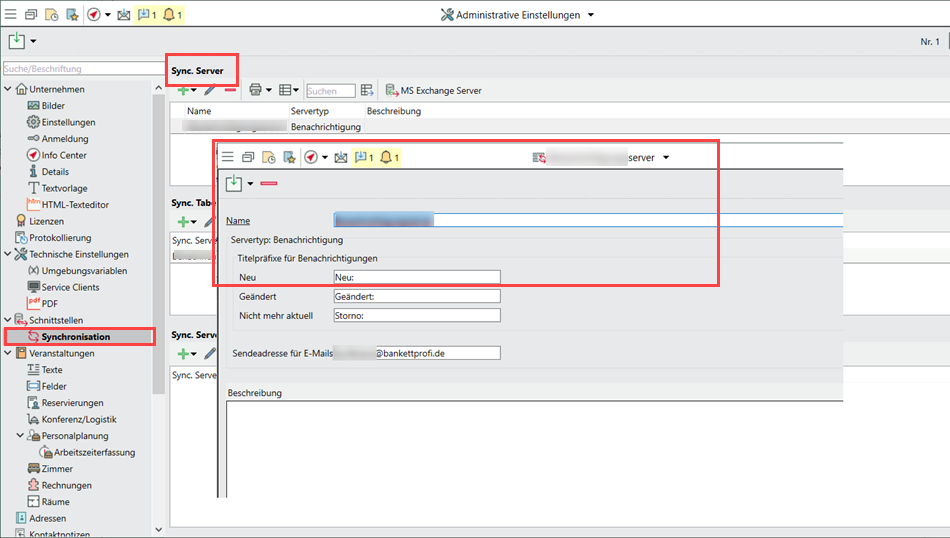Collapse the Unternehmen tree node
Image resolution: width=950 pixels, height=538 pixels.
[x=8, y=89]
